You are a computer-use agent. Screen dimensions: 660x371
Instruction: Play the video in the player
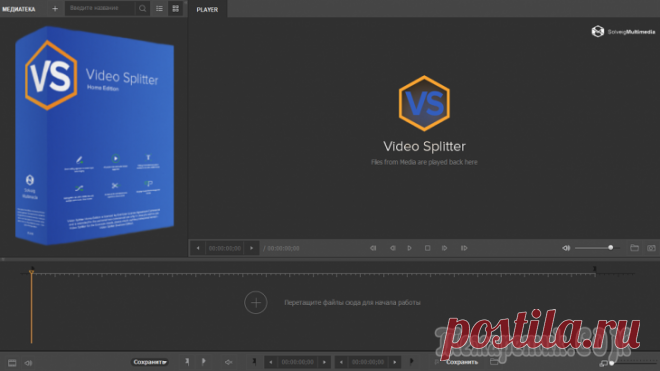tap(410, 248)
